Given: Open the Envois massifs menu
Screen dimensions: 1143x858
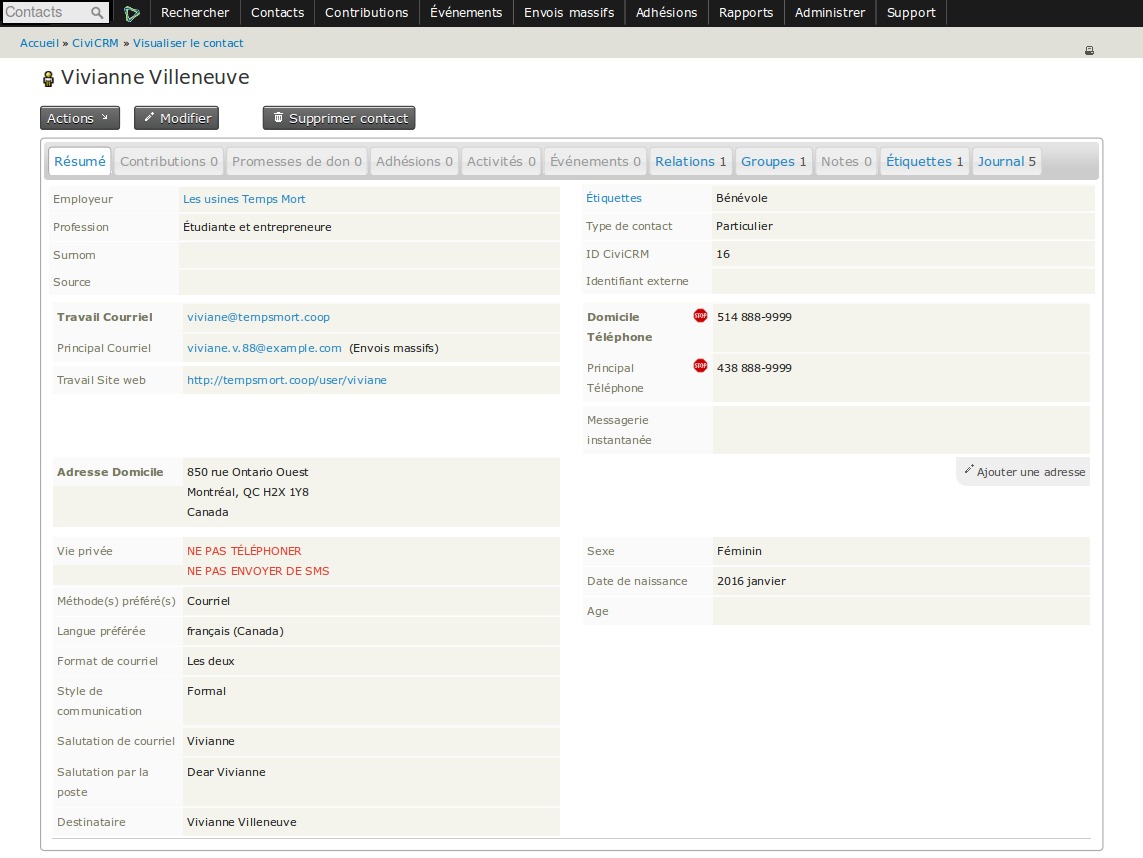Looking at the screenshot, I should pyautogui.click(x=570, y=13).
